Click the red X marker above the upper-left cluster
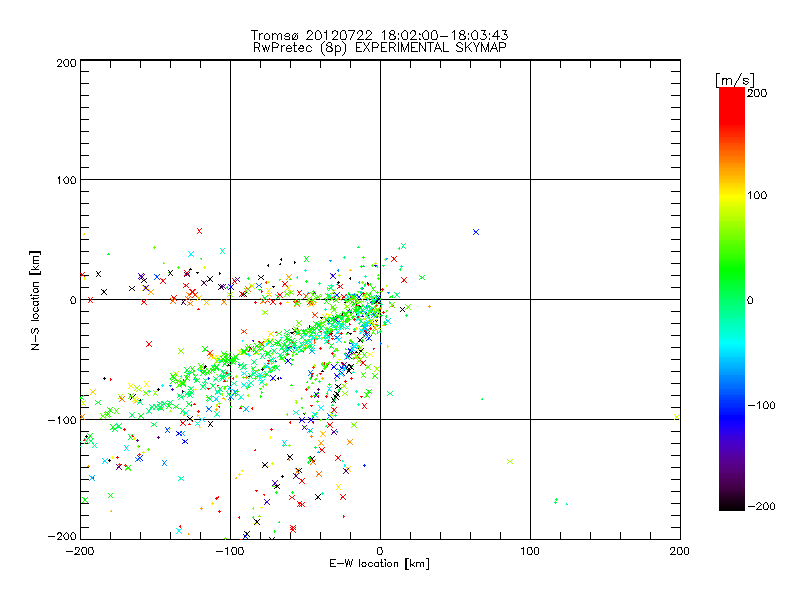 [199, 231]
